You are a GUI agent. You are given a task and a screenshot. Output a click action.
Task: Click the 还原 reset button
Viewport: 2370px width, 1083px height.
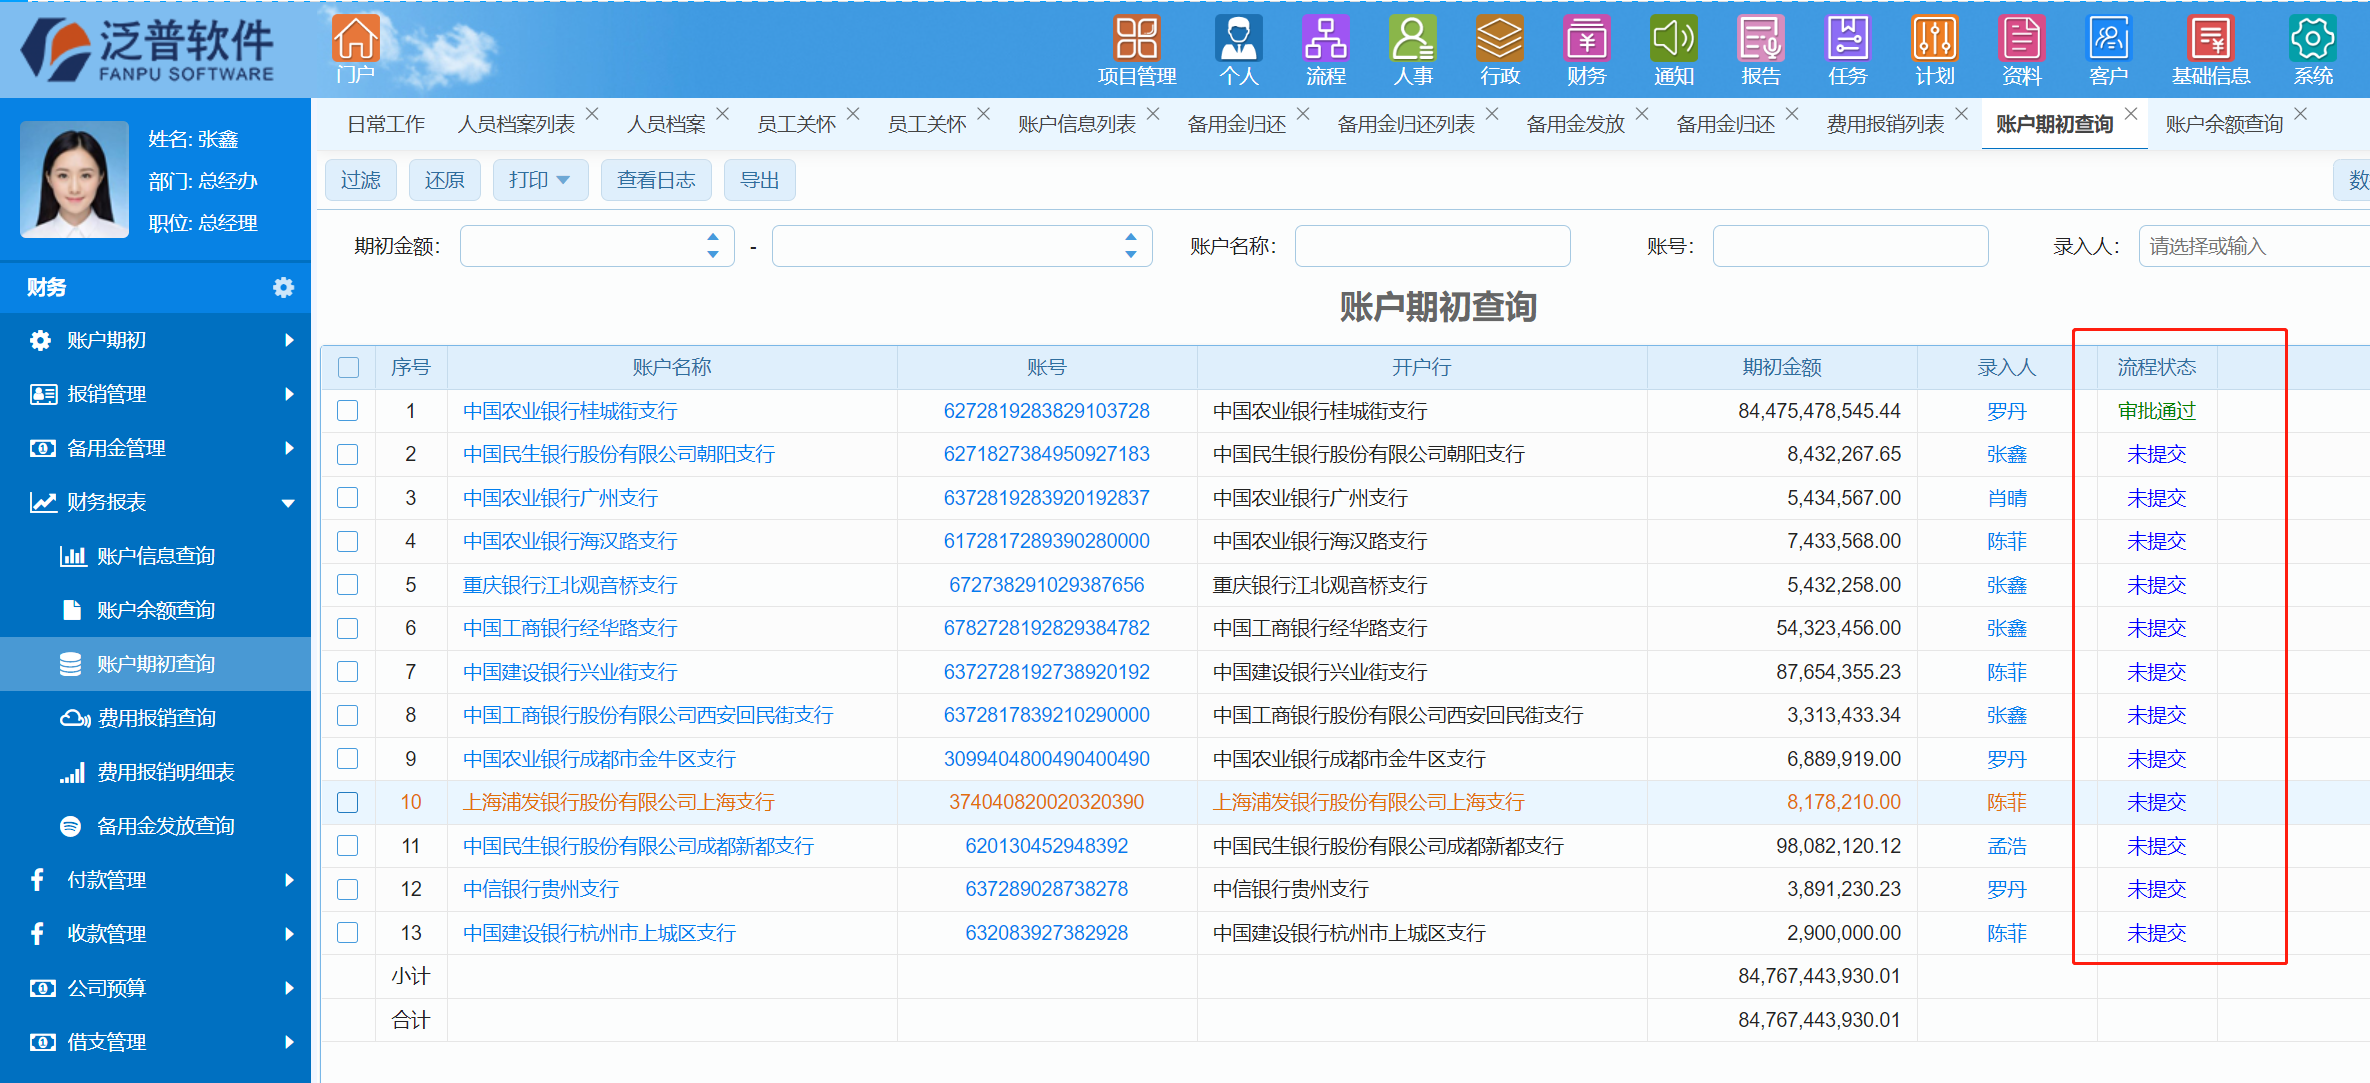coord(445,180)
